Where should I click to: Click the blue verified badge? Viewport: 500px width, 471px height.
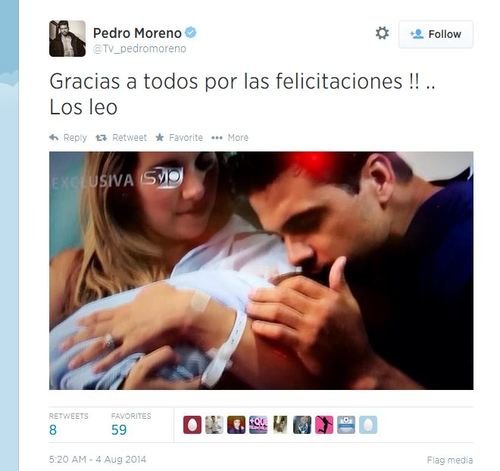pos(191,32)
